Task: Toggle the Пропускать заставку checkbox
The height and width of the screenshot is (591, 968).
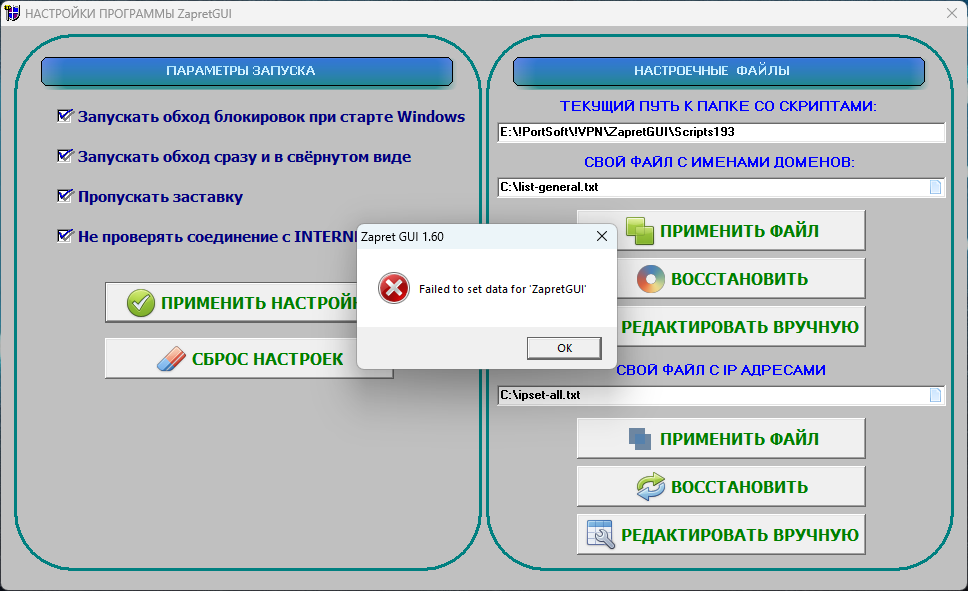Action: (x=66, y=197)
